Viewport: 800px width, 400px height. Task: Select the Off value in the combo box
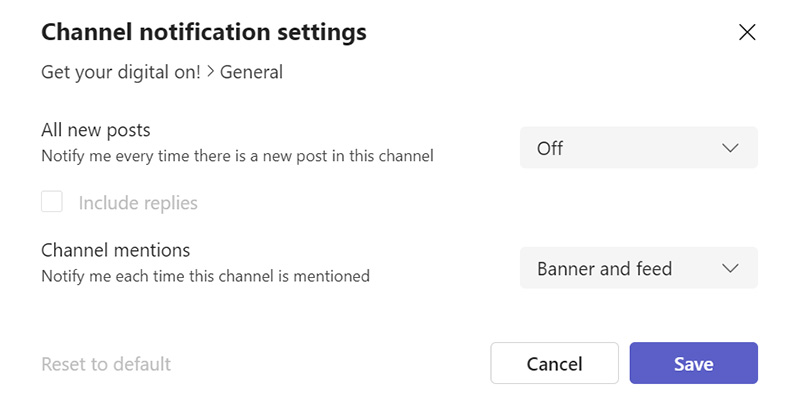pyautogui.click(x=550, y=148)
